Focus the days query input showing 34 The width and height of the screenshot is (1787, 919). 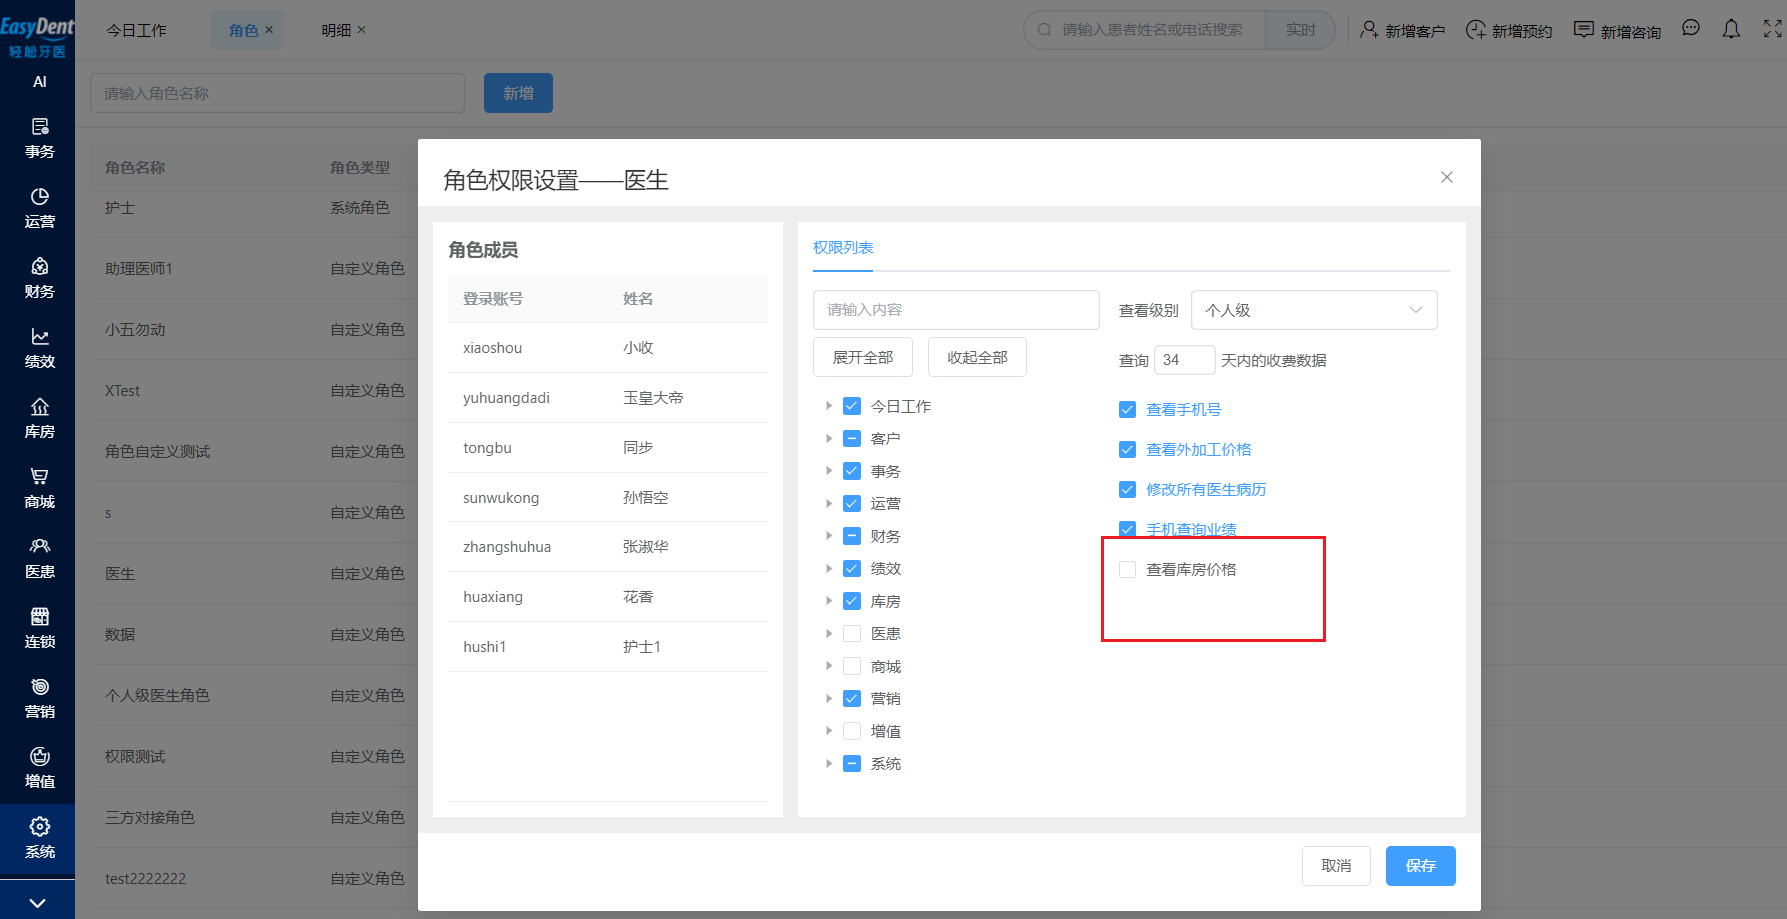(1185, 360)
